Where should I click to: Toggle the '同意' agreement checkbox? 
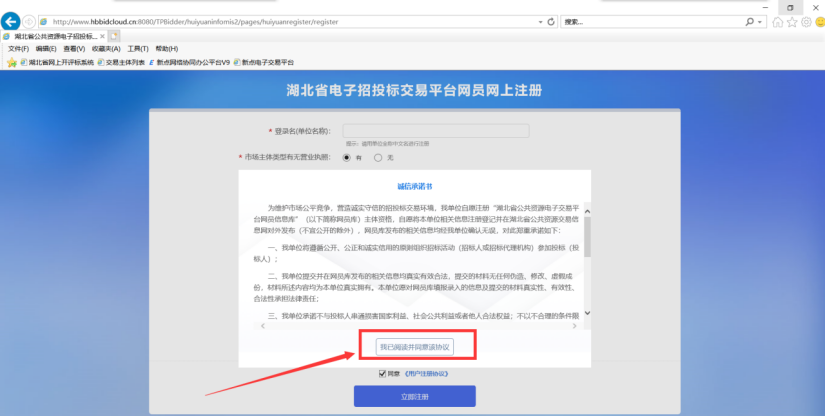[382, 374]
